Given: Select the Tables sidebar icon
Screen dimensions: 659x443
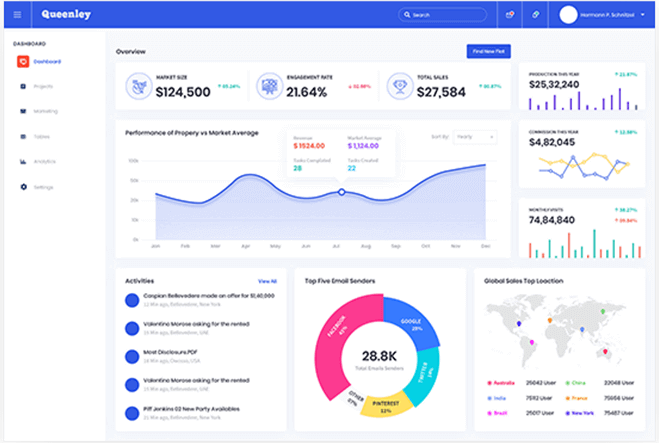Looking at the screenshot, I should [22, 136].
